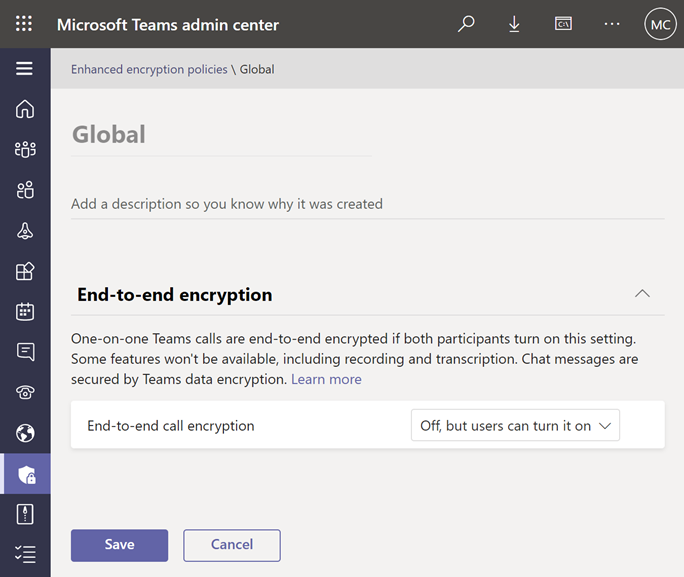Click the description input field

pyautogui.click(x=368, y=204)
